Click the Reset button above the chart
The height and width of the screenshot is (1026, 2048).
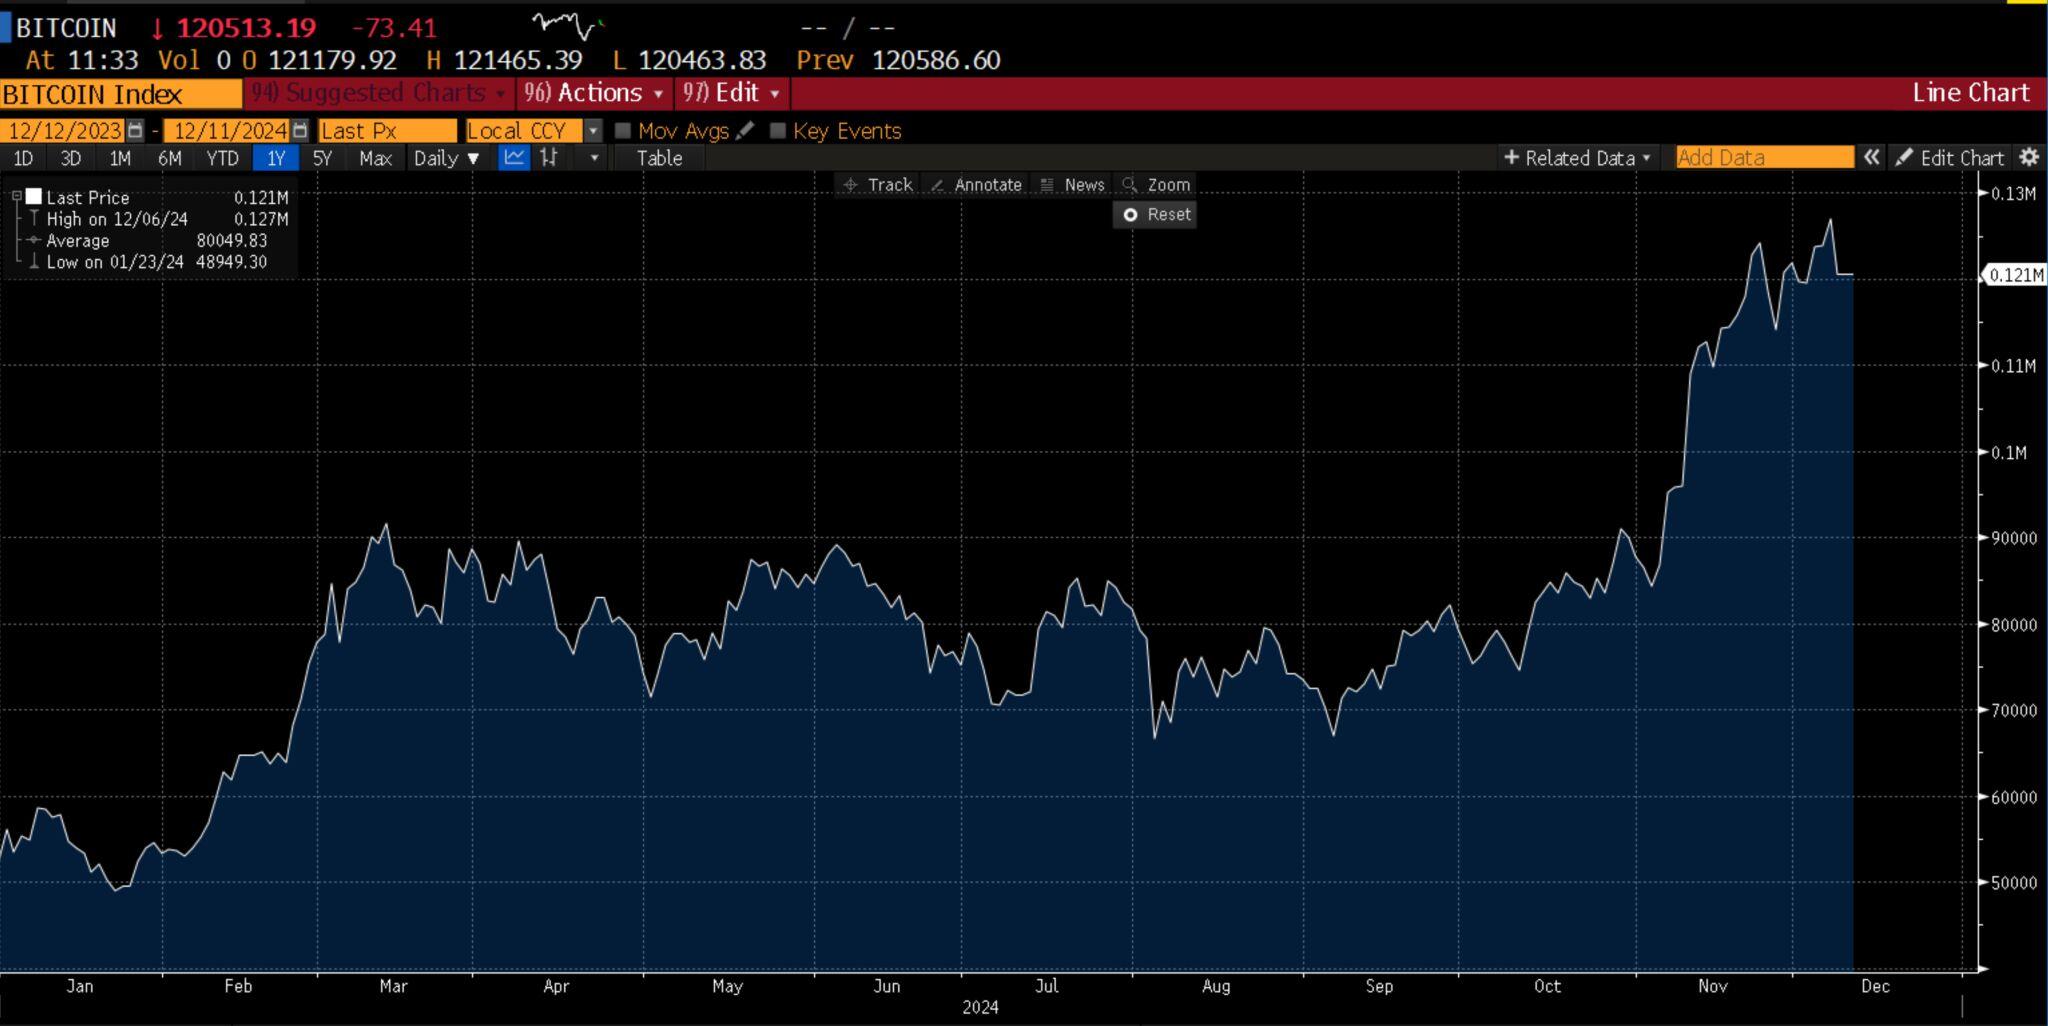(1155, 214)
